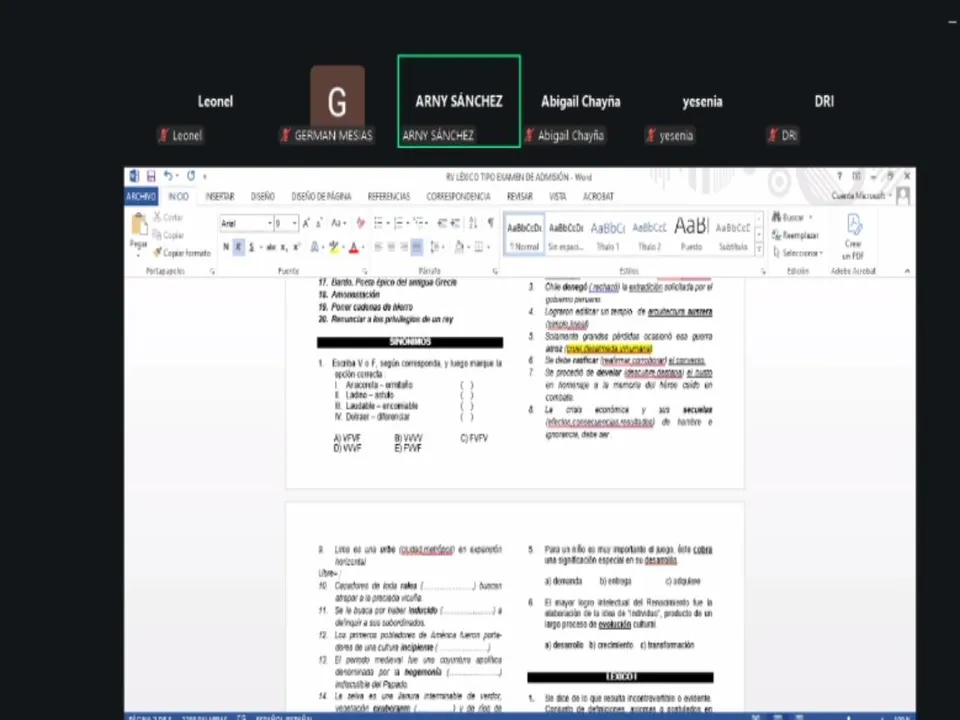Activate the Copiar formato brush
The image size is (960, 720).
182,253
